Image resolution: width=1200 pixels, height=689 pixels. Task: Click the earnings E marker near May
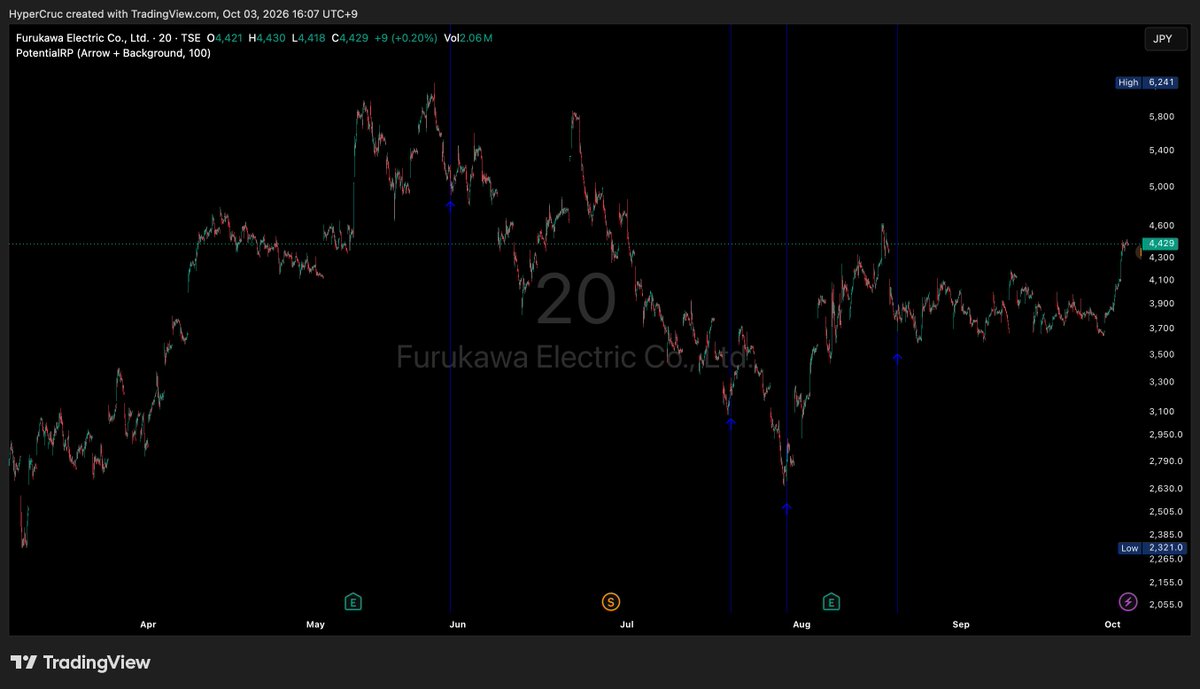(352, 601)
